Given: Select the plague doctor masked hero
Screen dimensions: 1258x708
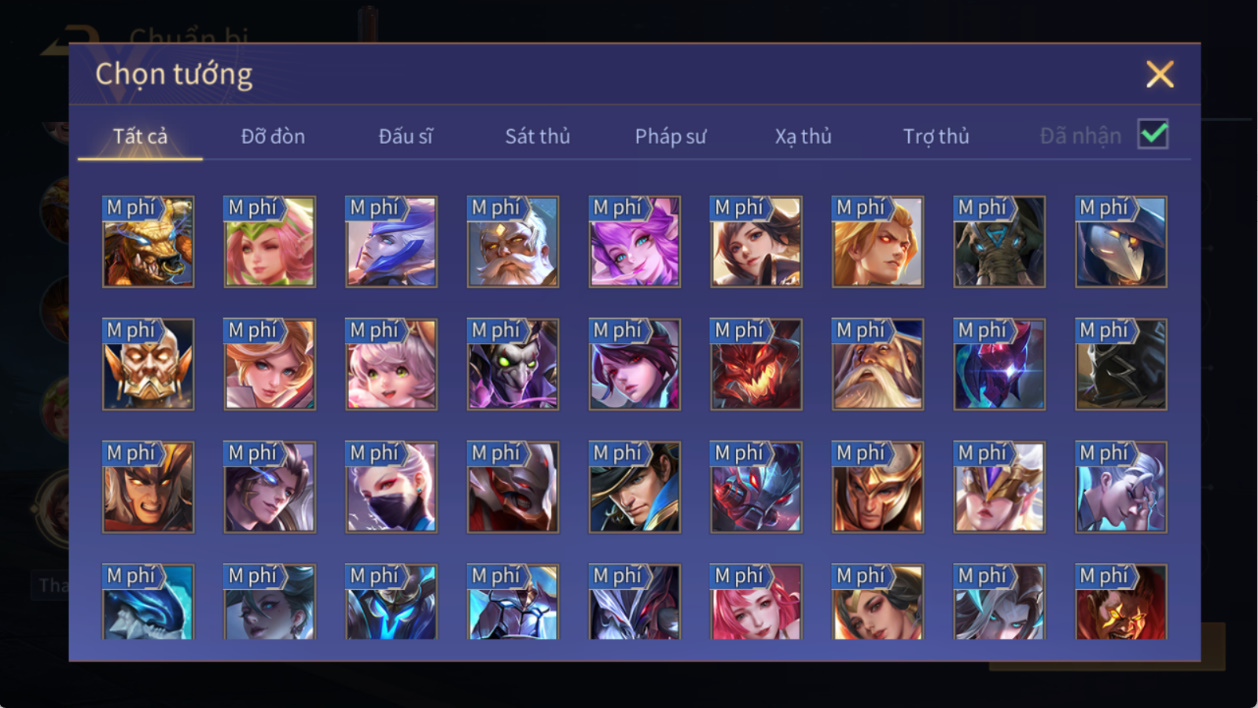Looking at the screenshot, I should click(1121, 242).
